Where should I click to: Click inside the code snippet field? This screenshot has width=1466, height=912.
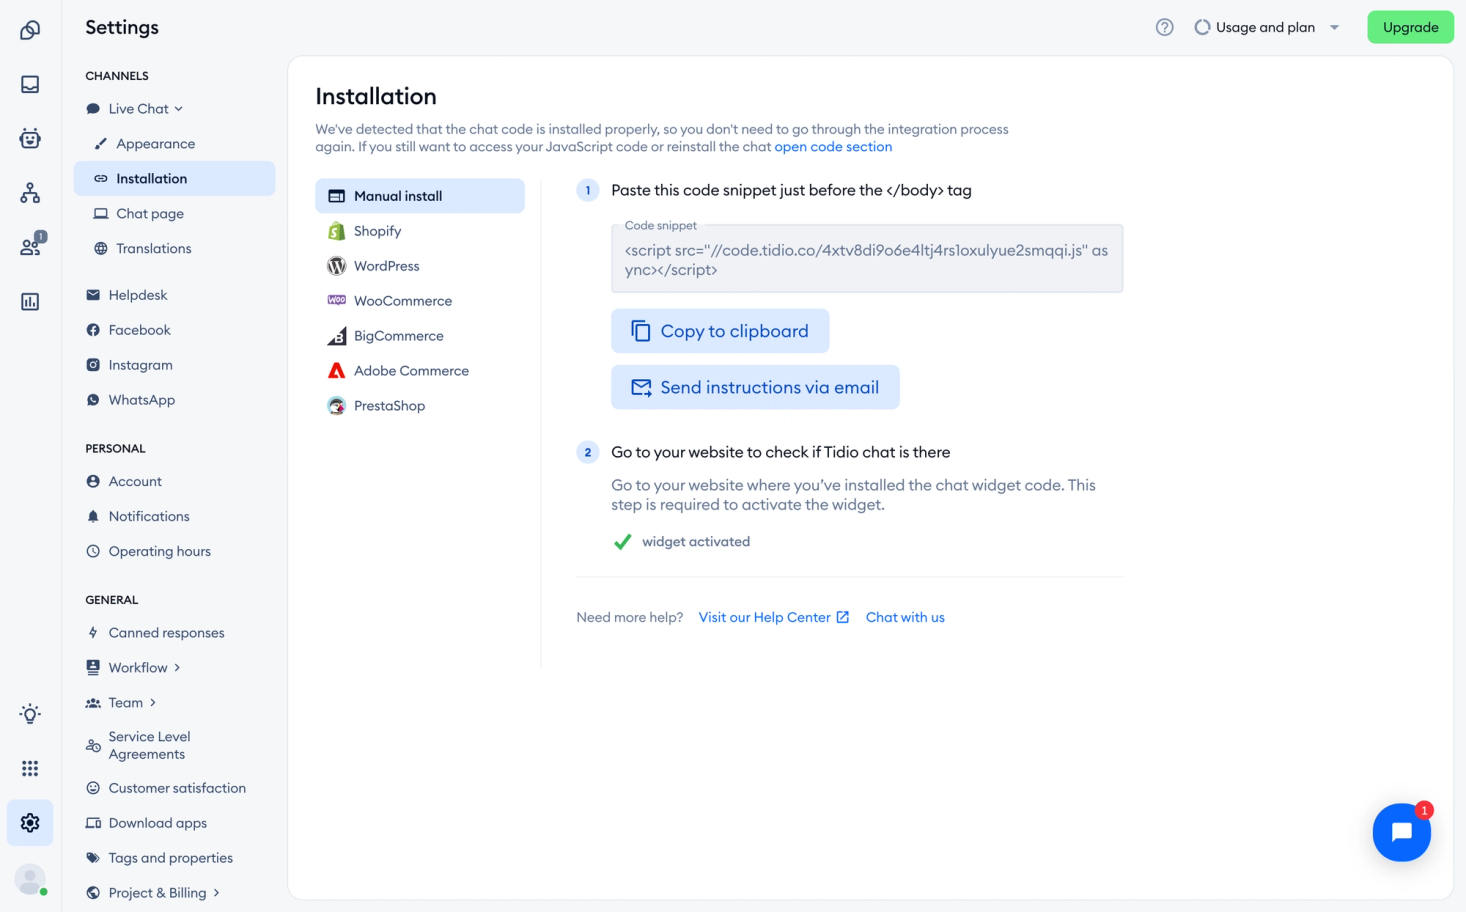pos(867,259)
